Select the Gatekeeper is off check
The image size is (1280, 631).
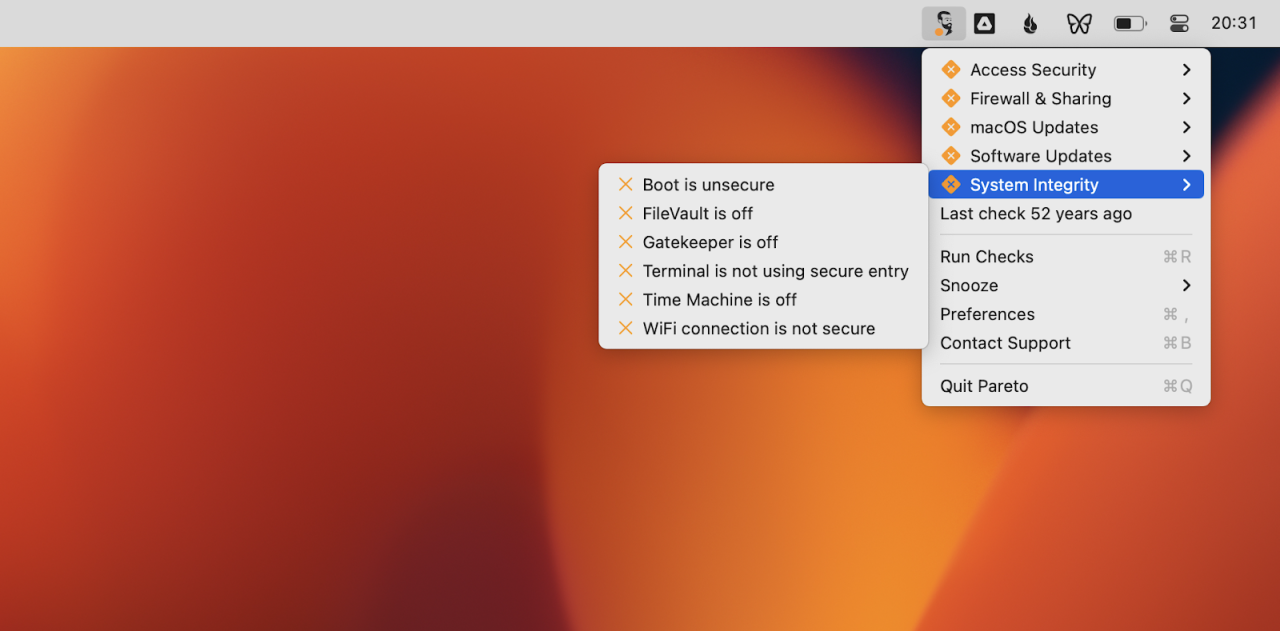click(x=763, y=242)
